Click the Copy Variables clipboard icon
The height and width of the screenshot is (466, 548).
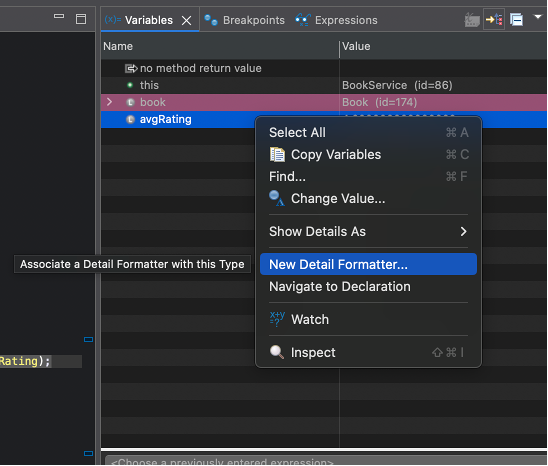277,155
